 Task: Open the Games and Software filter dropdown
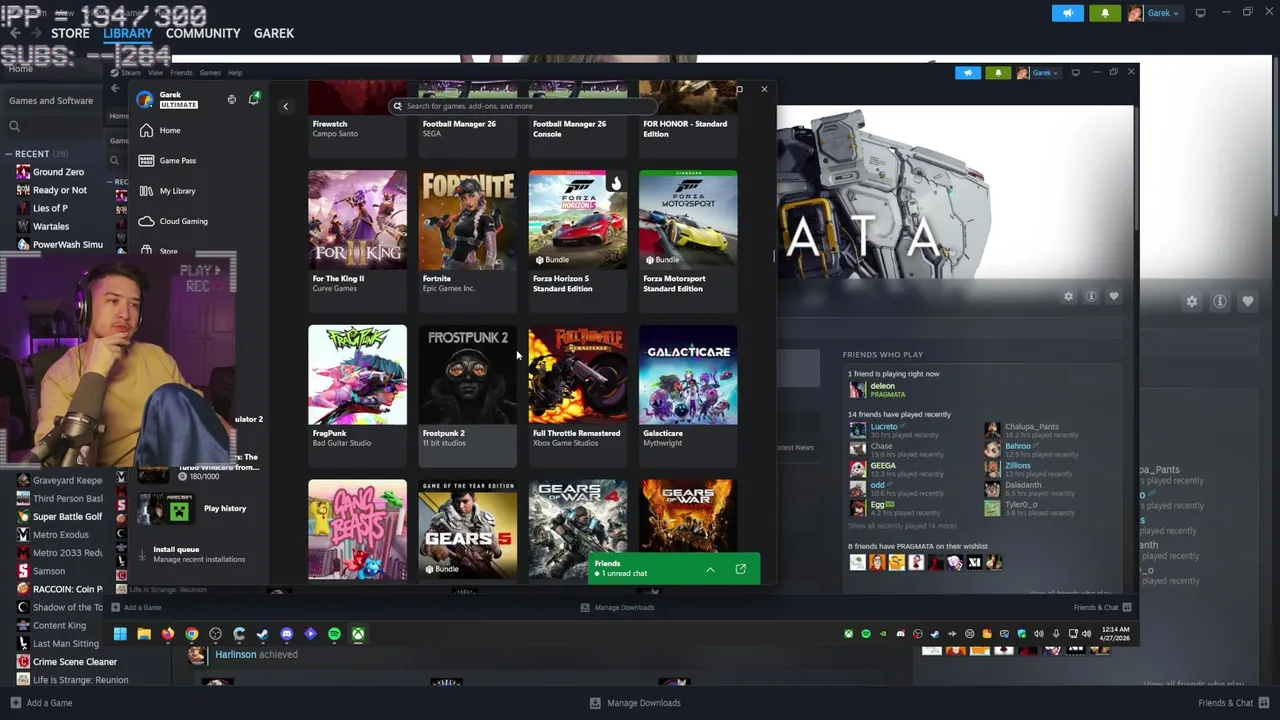tap(51, 101)
